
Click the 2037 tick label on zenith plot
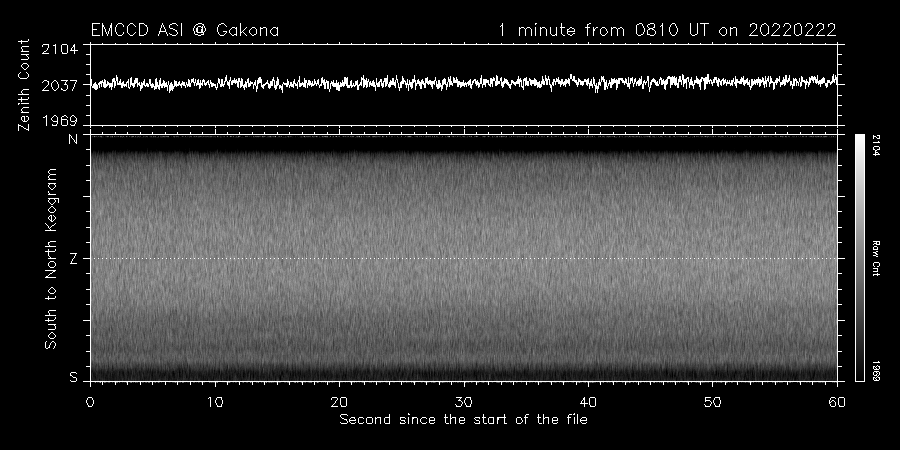60,86
